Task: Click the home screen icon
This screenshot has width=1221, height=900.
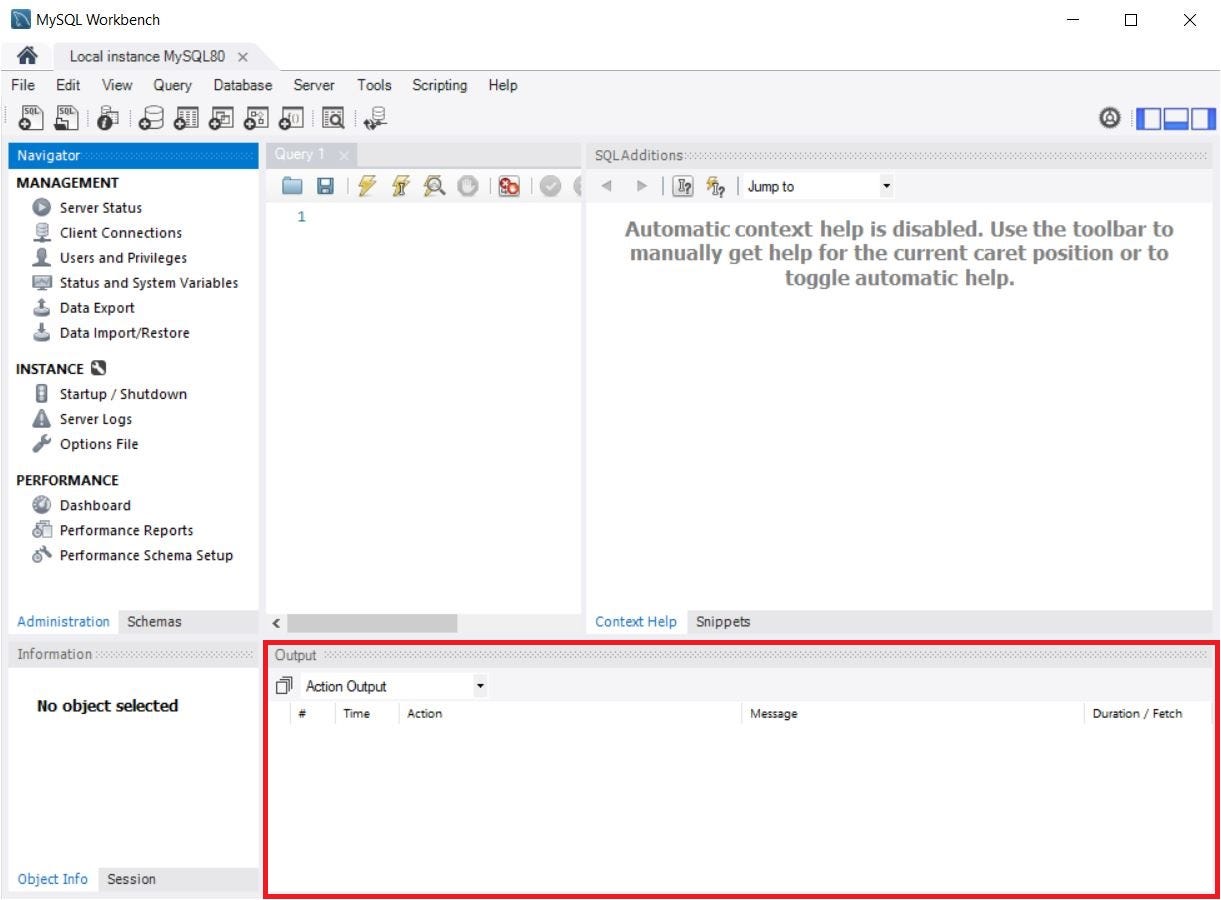Action: (x=28, y=56)
